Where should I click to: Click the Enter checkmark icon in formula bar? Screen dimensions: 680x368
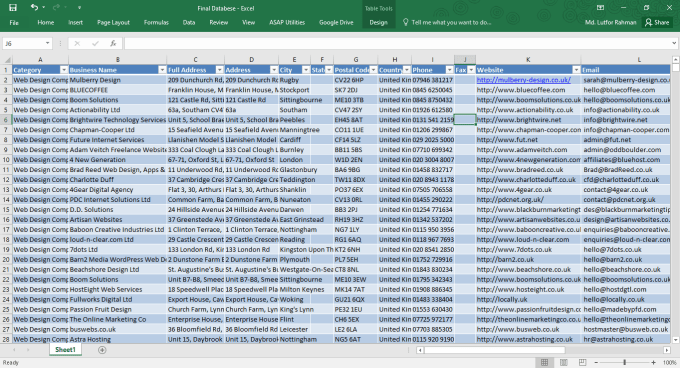(95, 43)
